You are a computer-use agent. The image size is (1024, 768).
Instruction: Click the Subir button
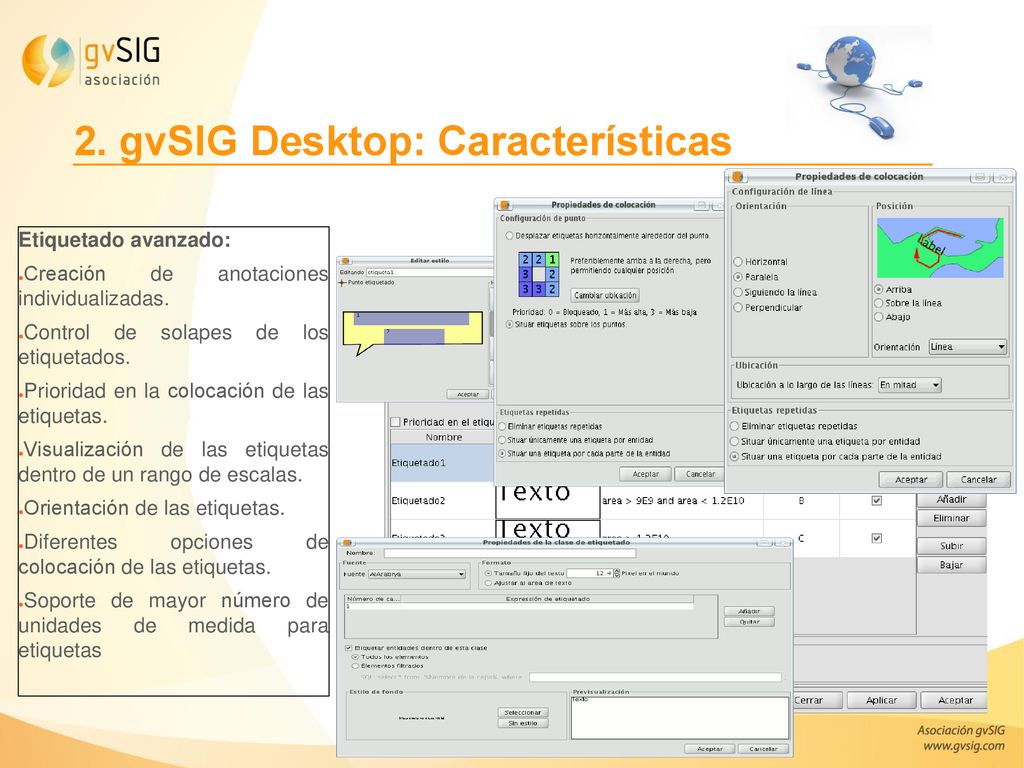tap(951, 546)
